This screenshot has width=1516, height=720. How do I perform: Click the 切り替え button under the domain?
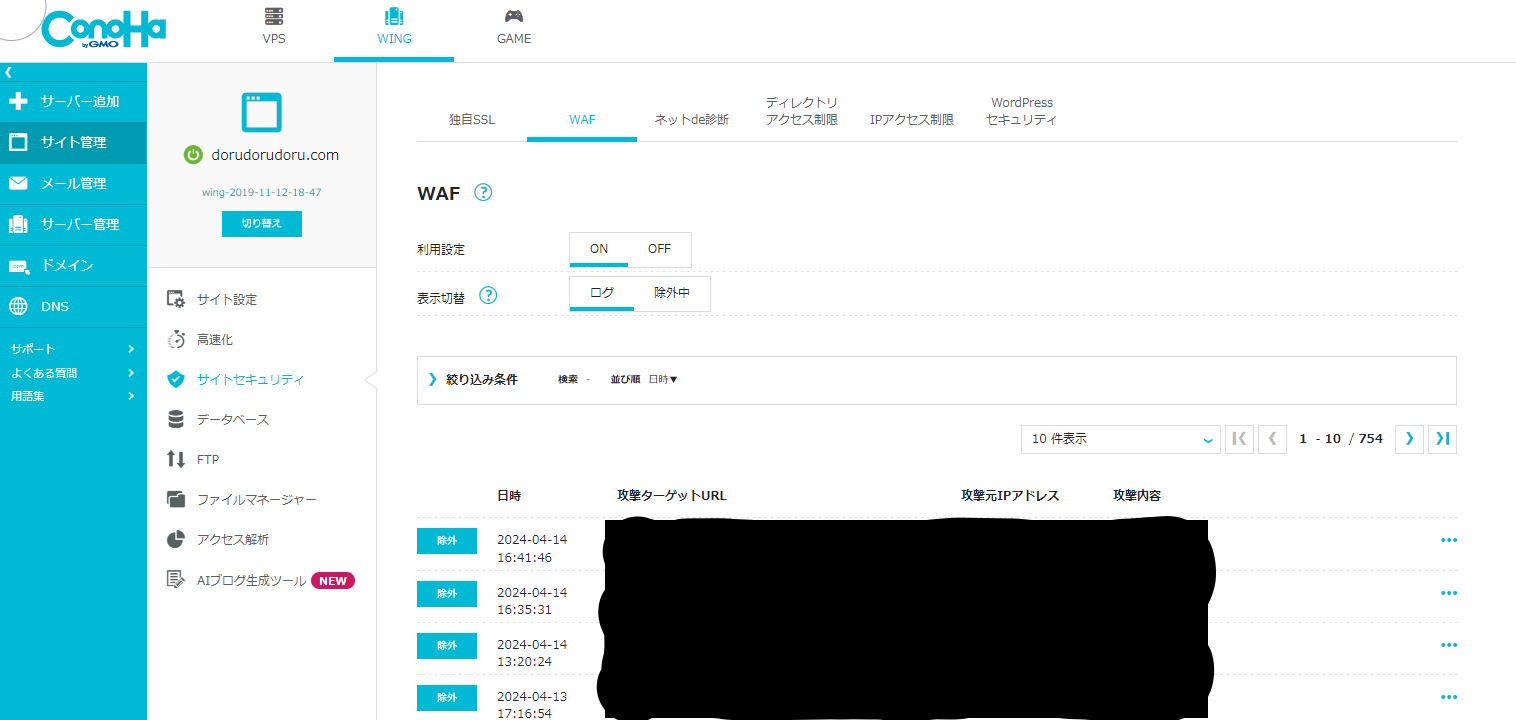[x=261, y=224]
